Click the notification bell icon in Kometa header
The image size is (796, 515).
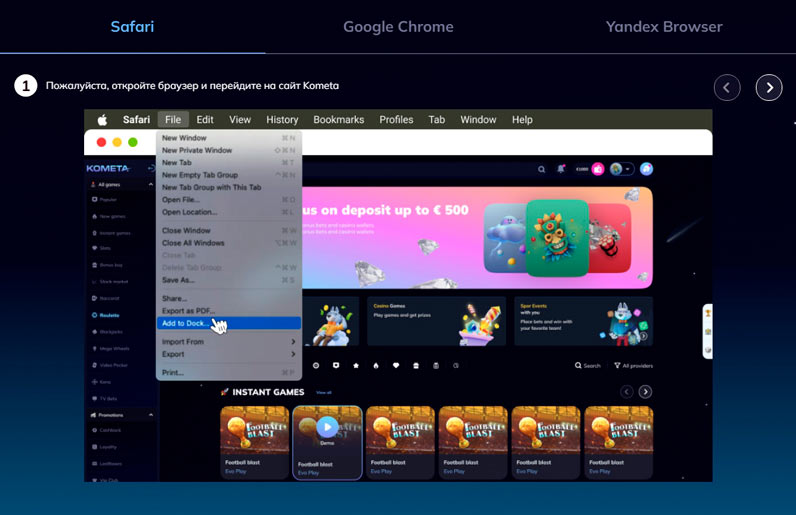[561, 169]
